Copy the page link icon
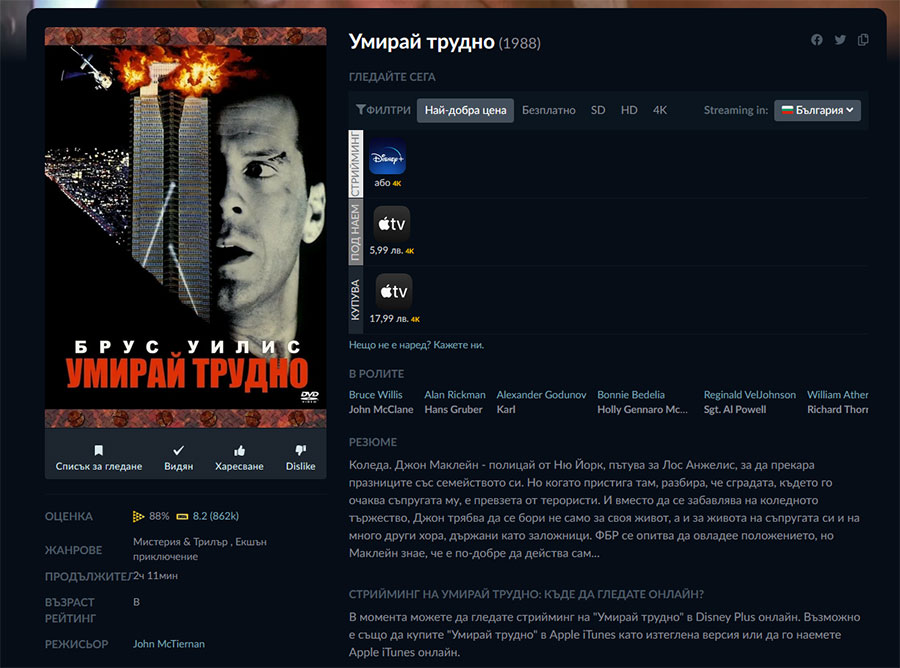900x668 pixels. click(x=863, y=40)
